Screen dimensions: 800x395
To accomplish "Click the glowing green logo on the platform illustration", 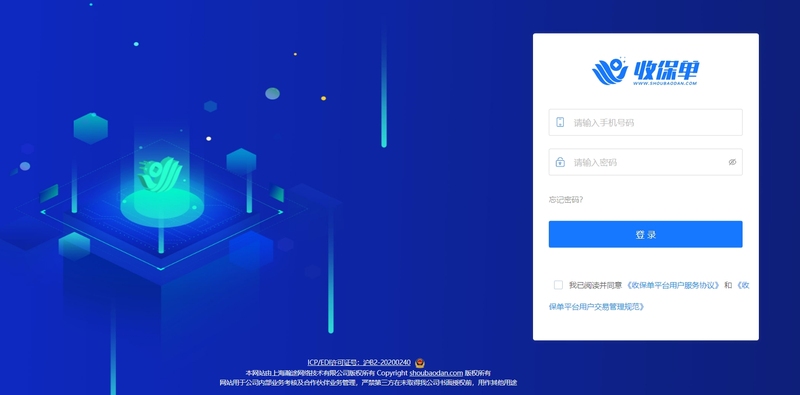I will coord(159,175).
